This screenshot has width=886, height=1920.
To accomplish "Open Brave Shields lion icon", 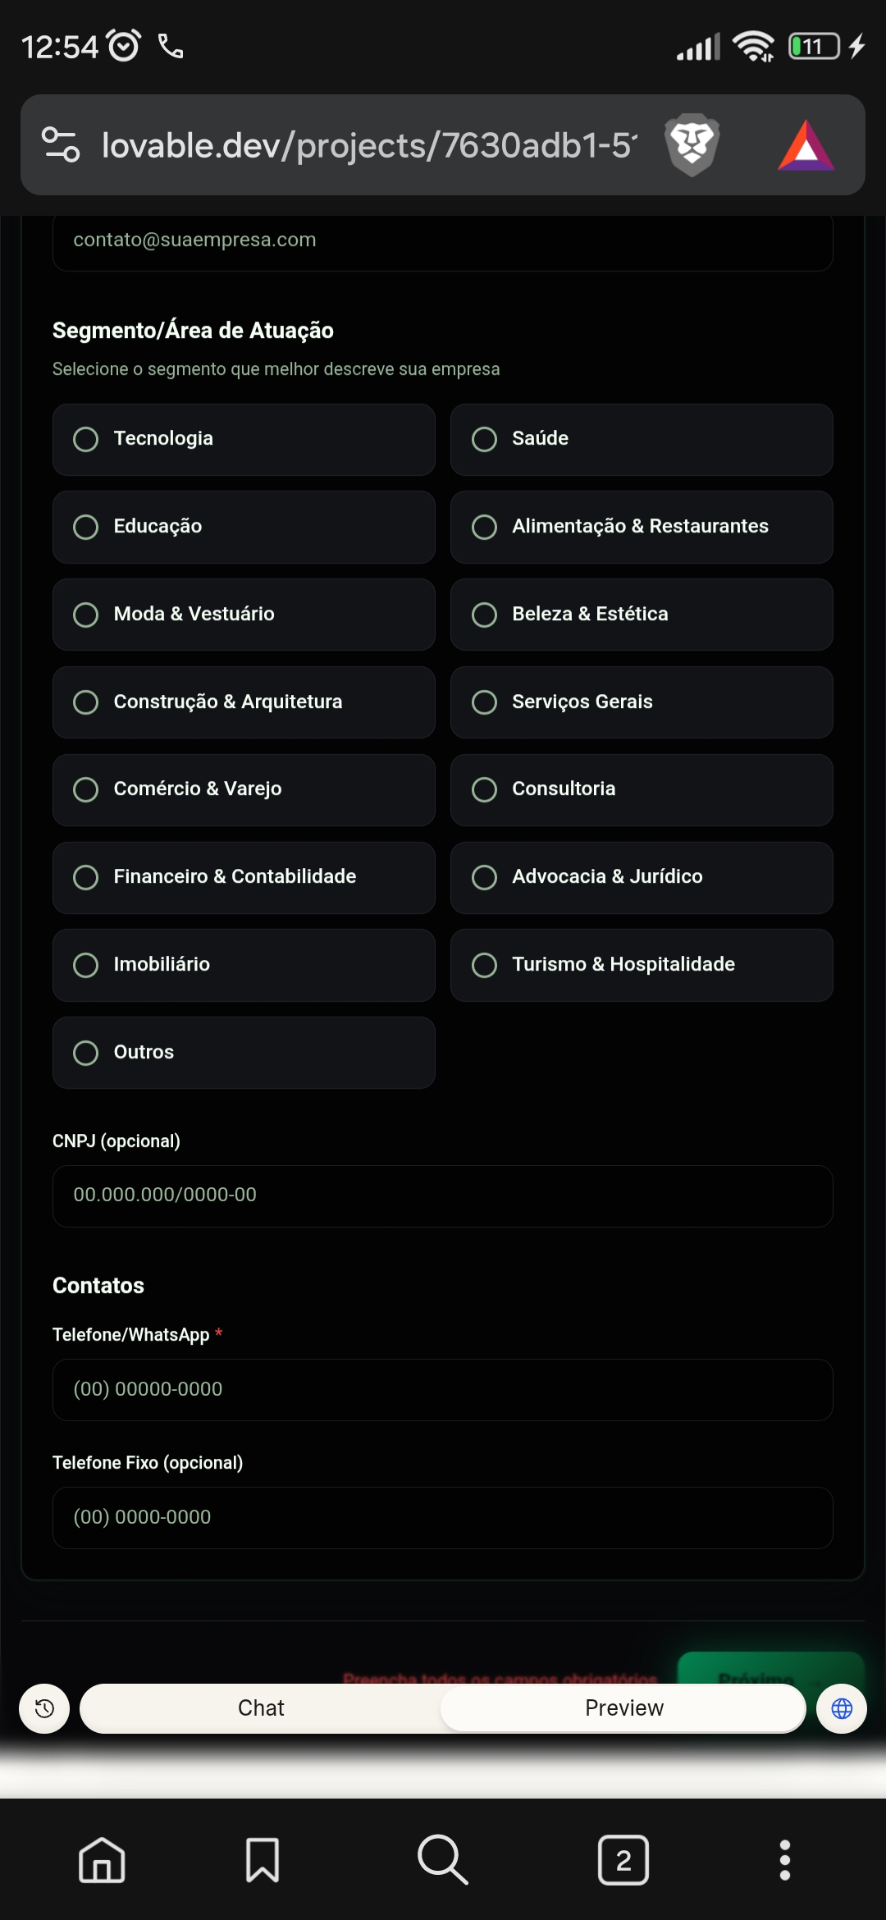I will [692, 145].
